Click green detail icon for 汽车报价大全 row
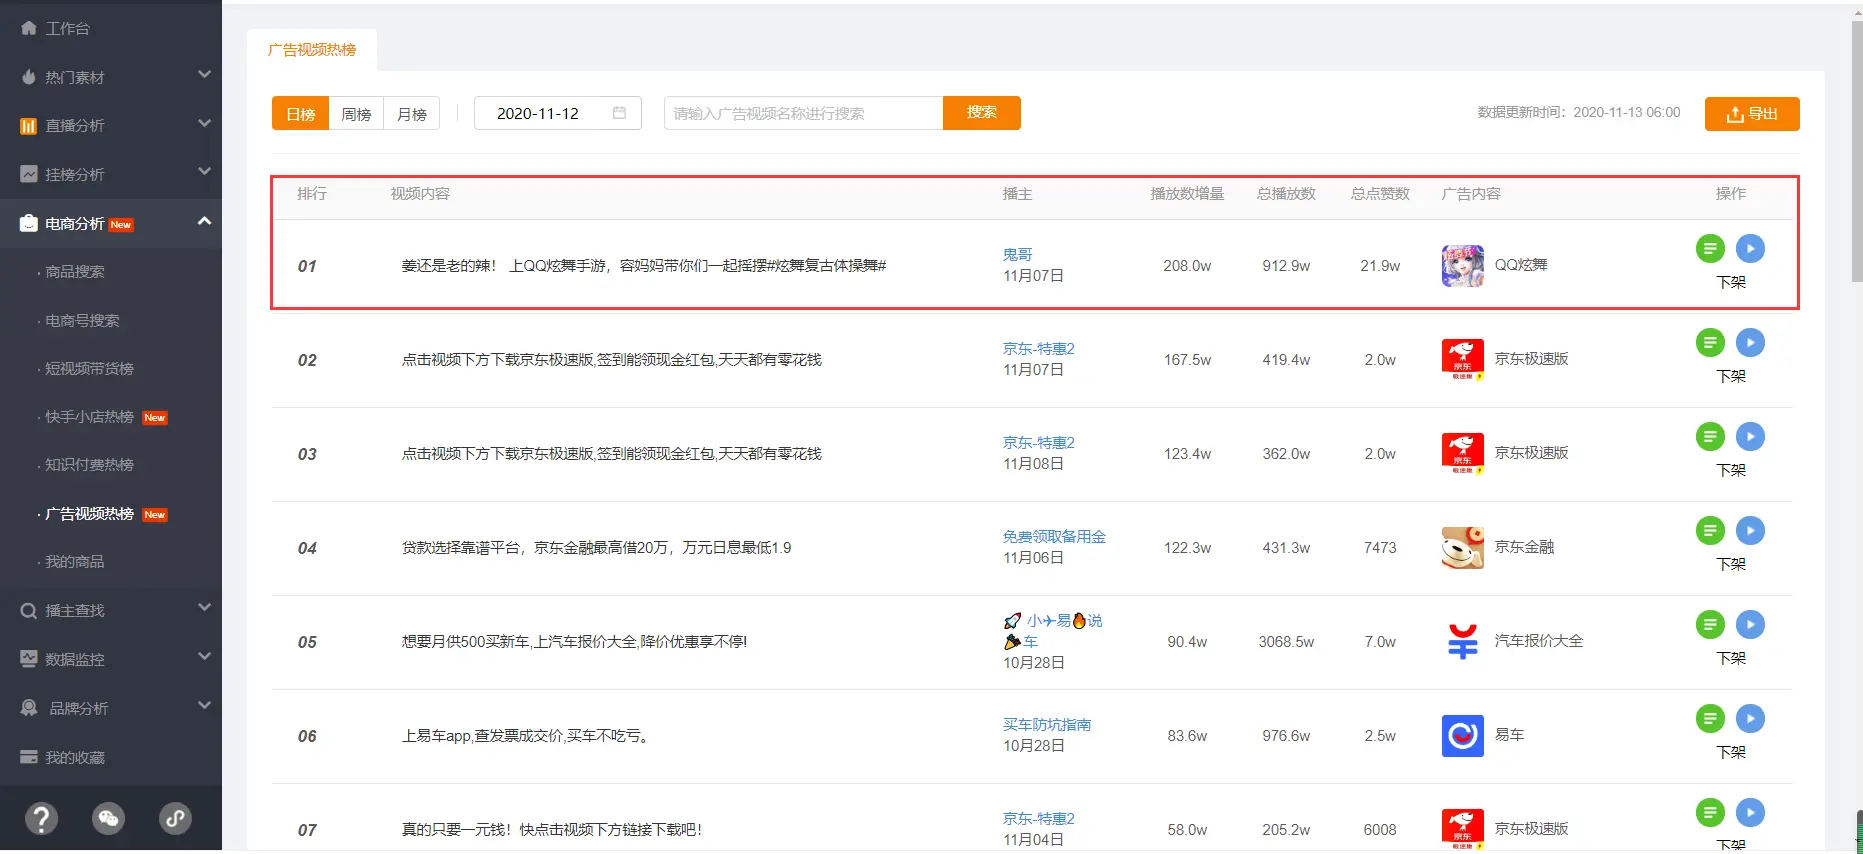Screen dimensions: 1863x854 tap(1710, 624)
